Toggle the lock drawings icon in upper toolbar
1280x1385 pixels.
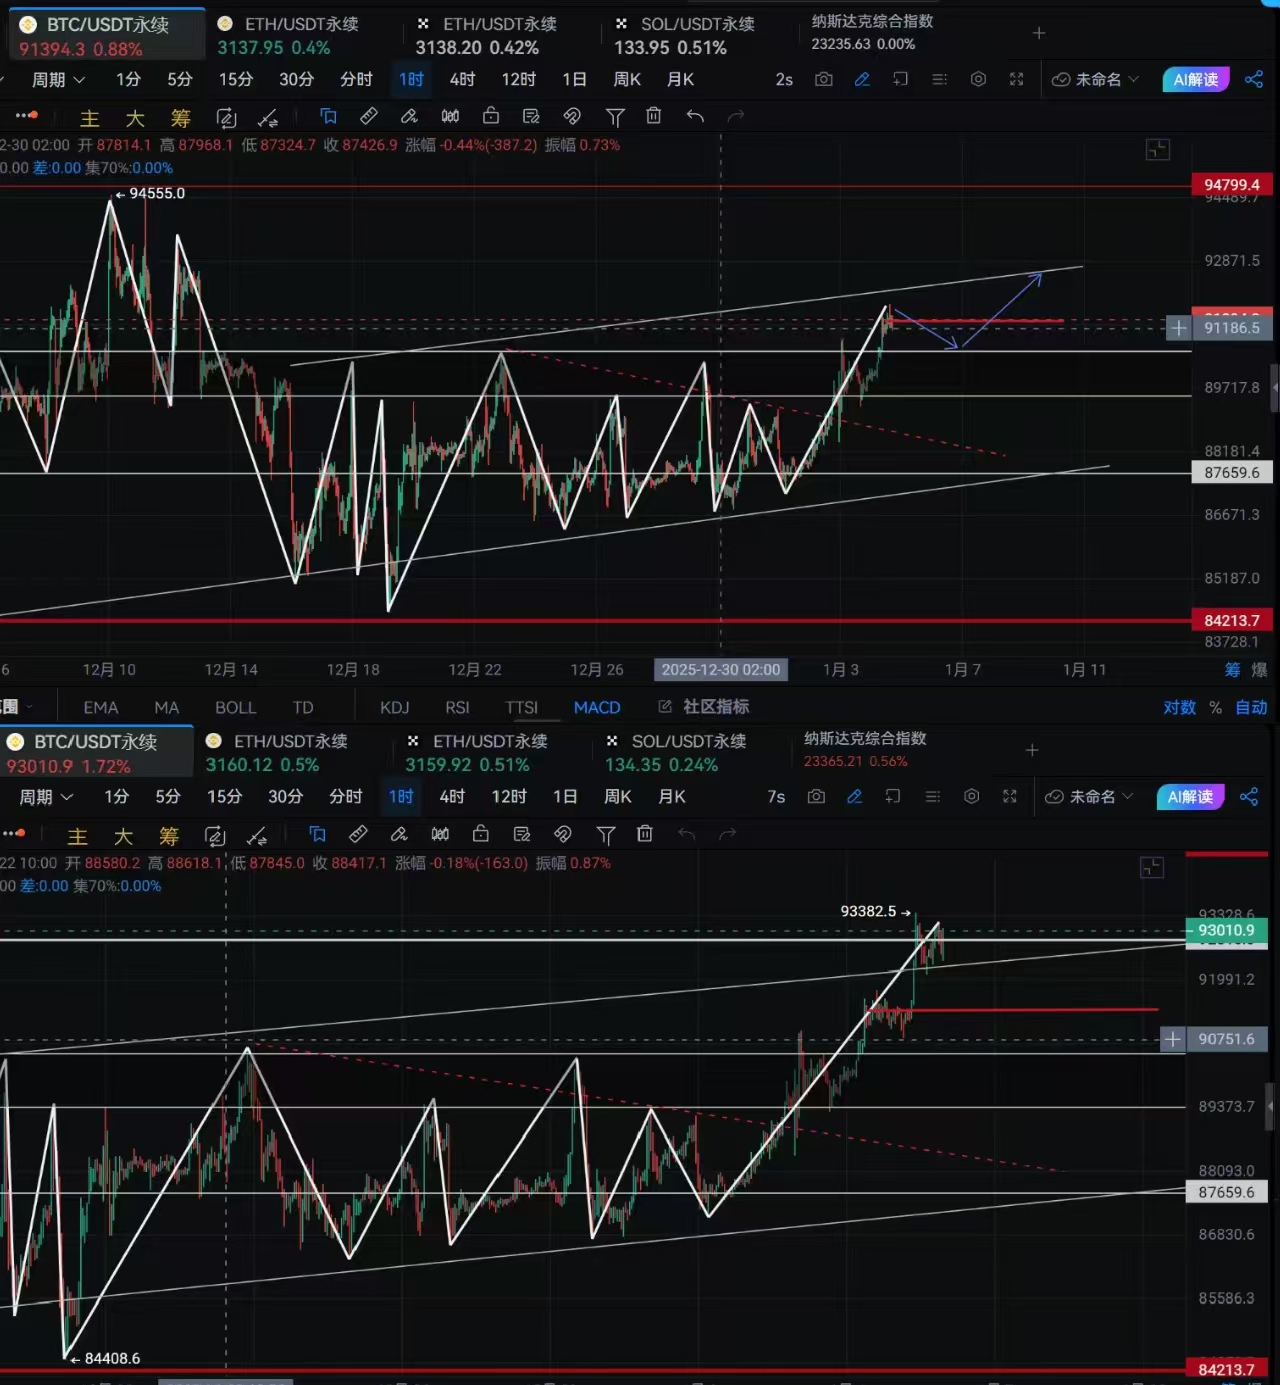click(490, 116)
